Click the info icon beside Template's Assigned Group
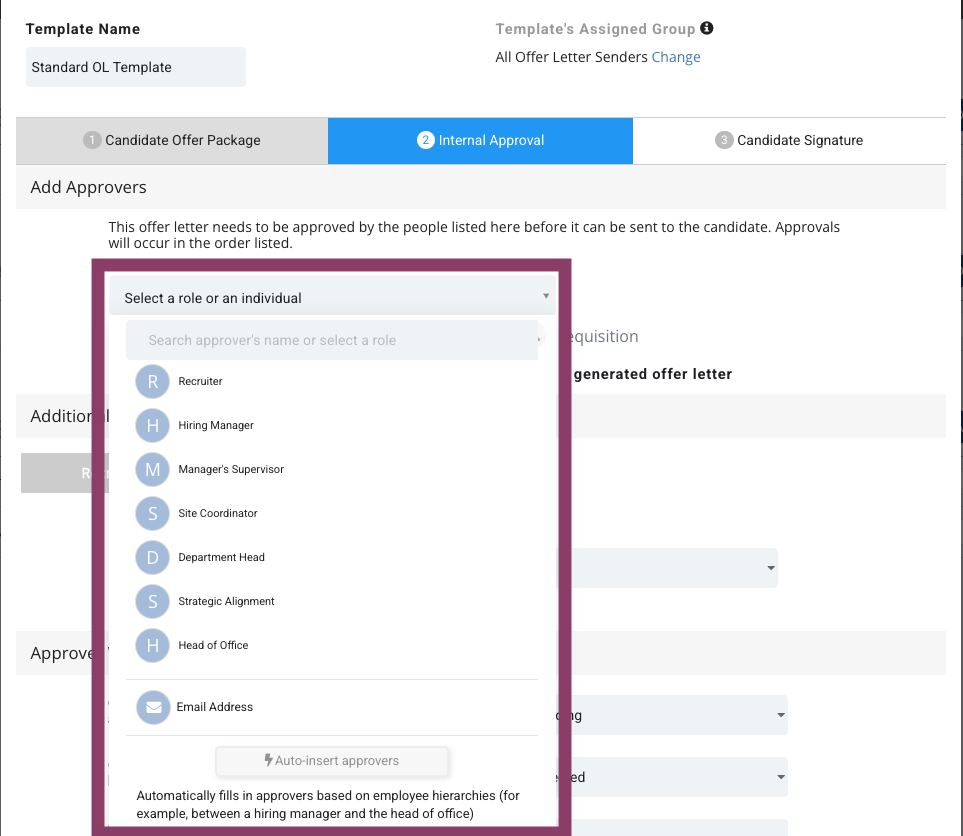 tap(707, 28)
